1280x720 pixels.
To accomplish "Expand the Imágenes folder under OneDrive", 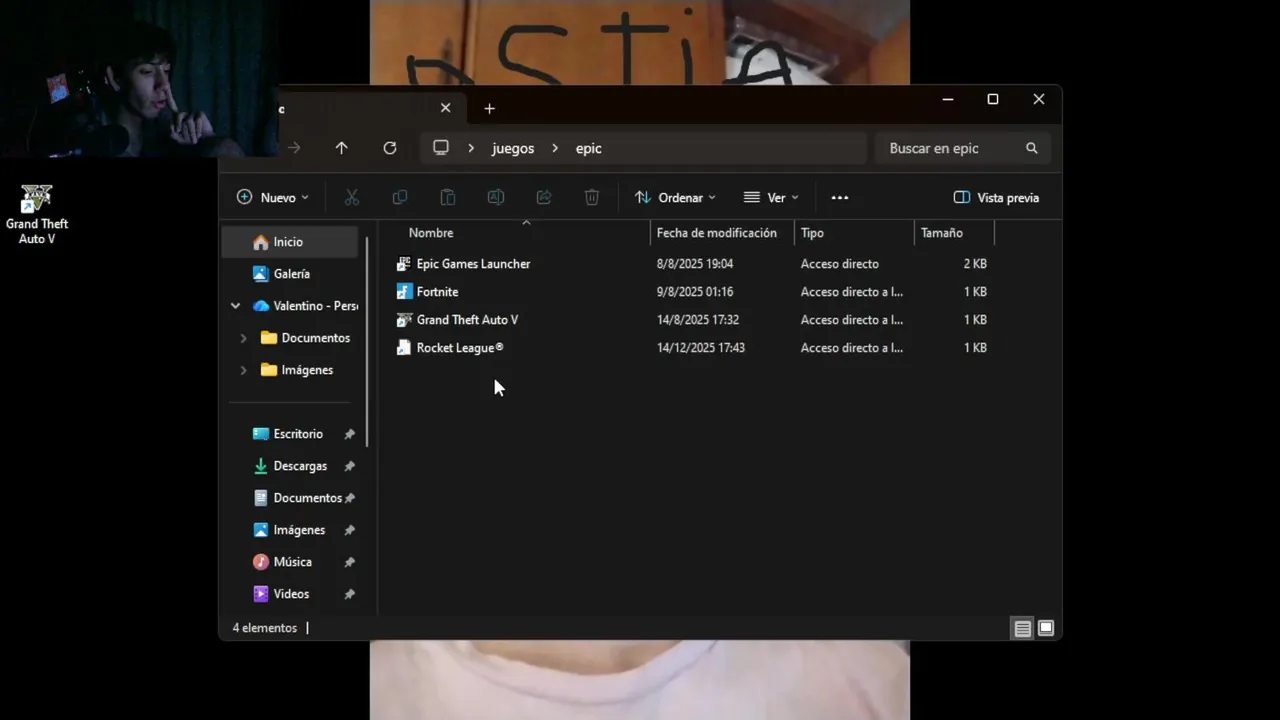I will [243, 370].
